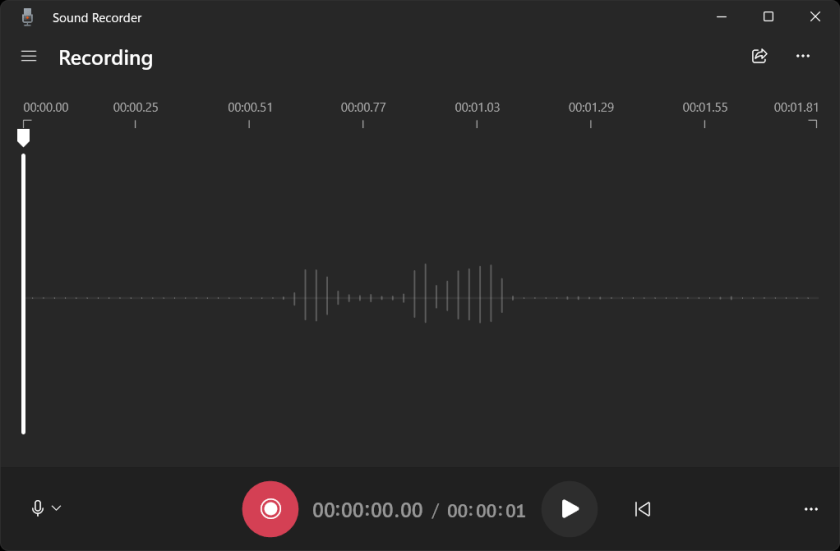Click the Recording title text
This screenshot has height=551, width=840.
click(x=105, y=58)
